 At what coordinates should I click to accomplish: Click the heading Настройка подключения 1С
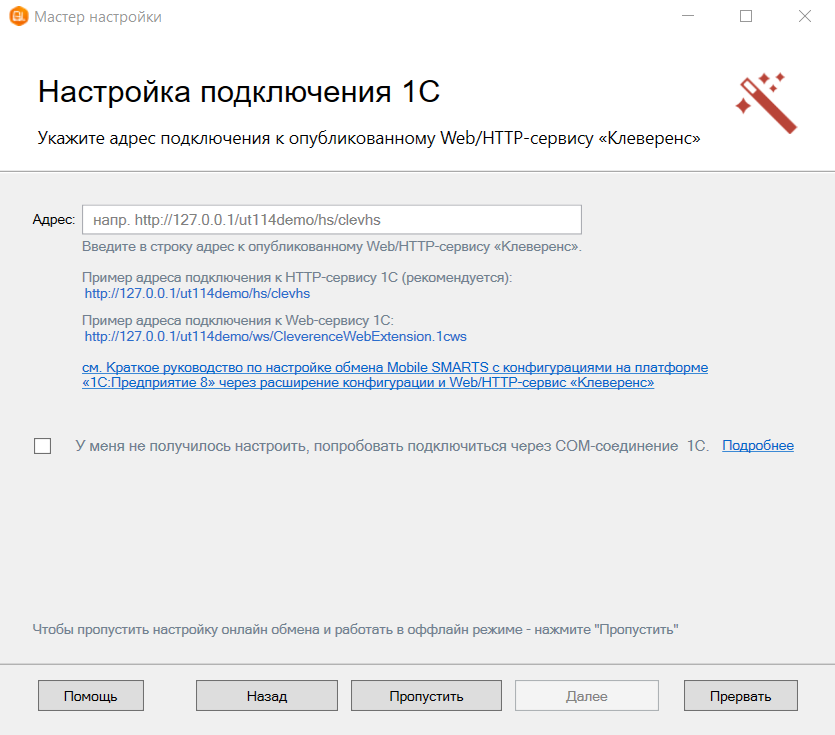click(x=239, y=92)
